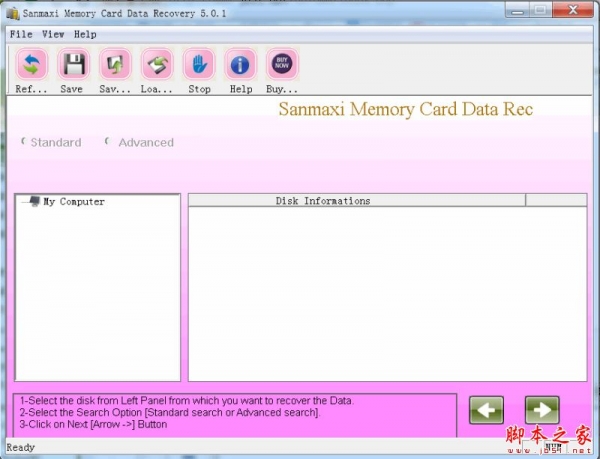Click the Load toolbar icon
The image size is (600, 459).
coord(157,64)
